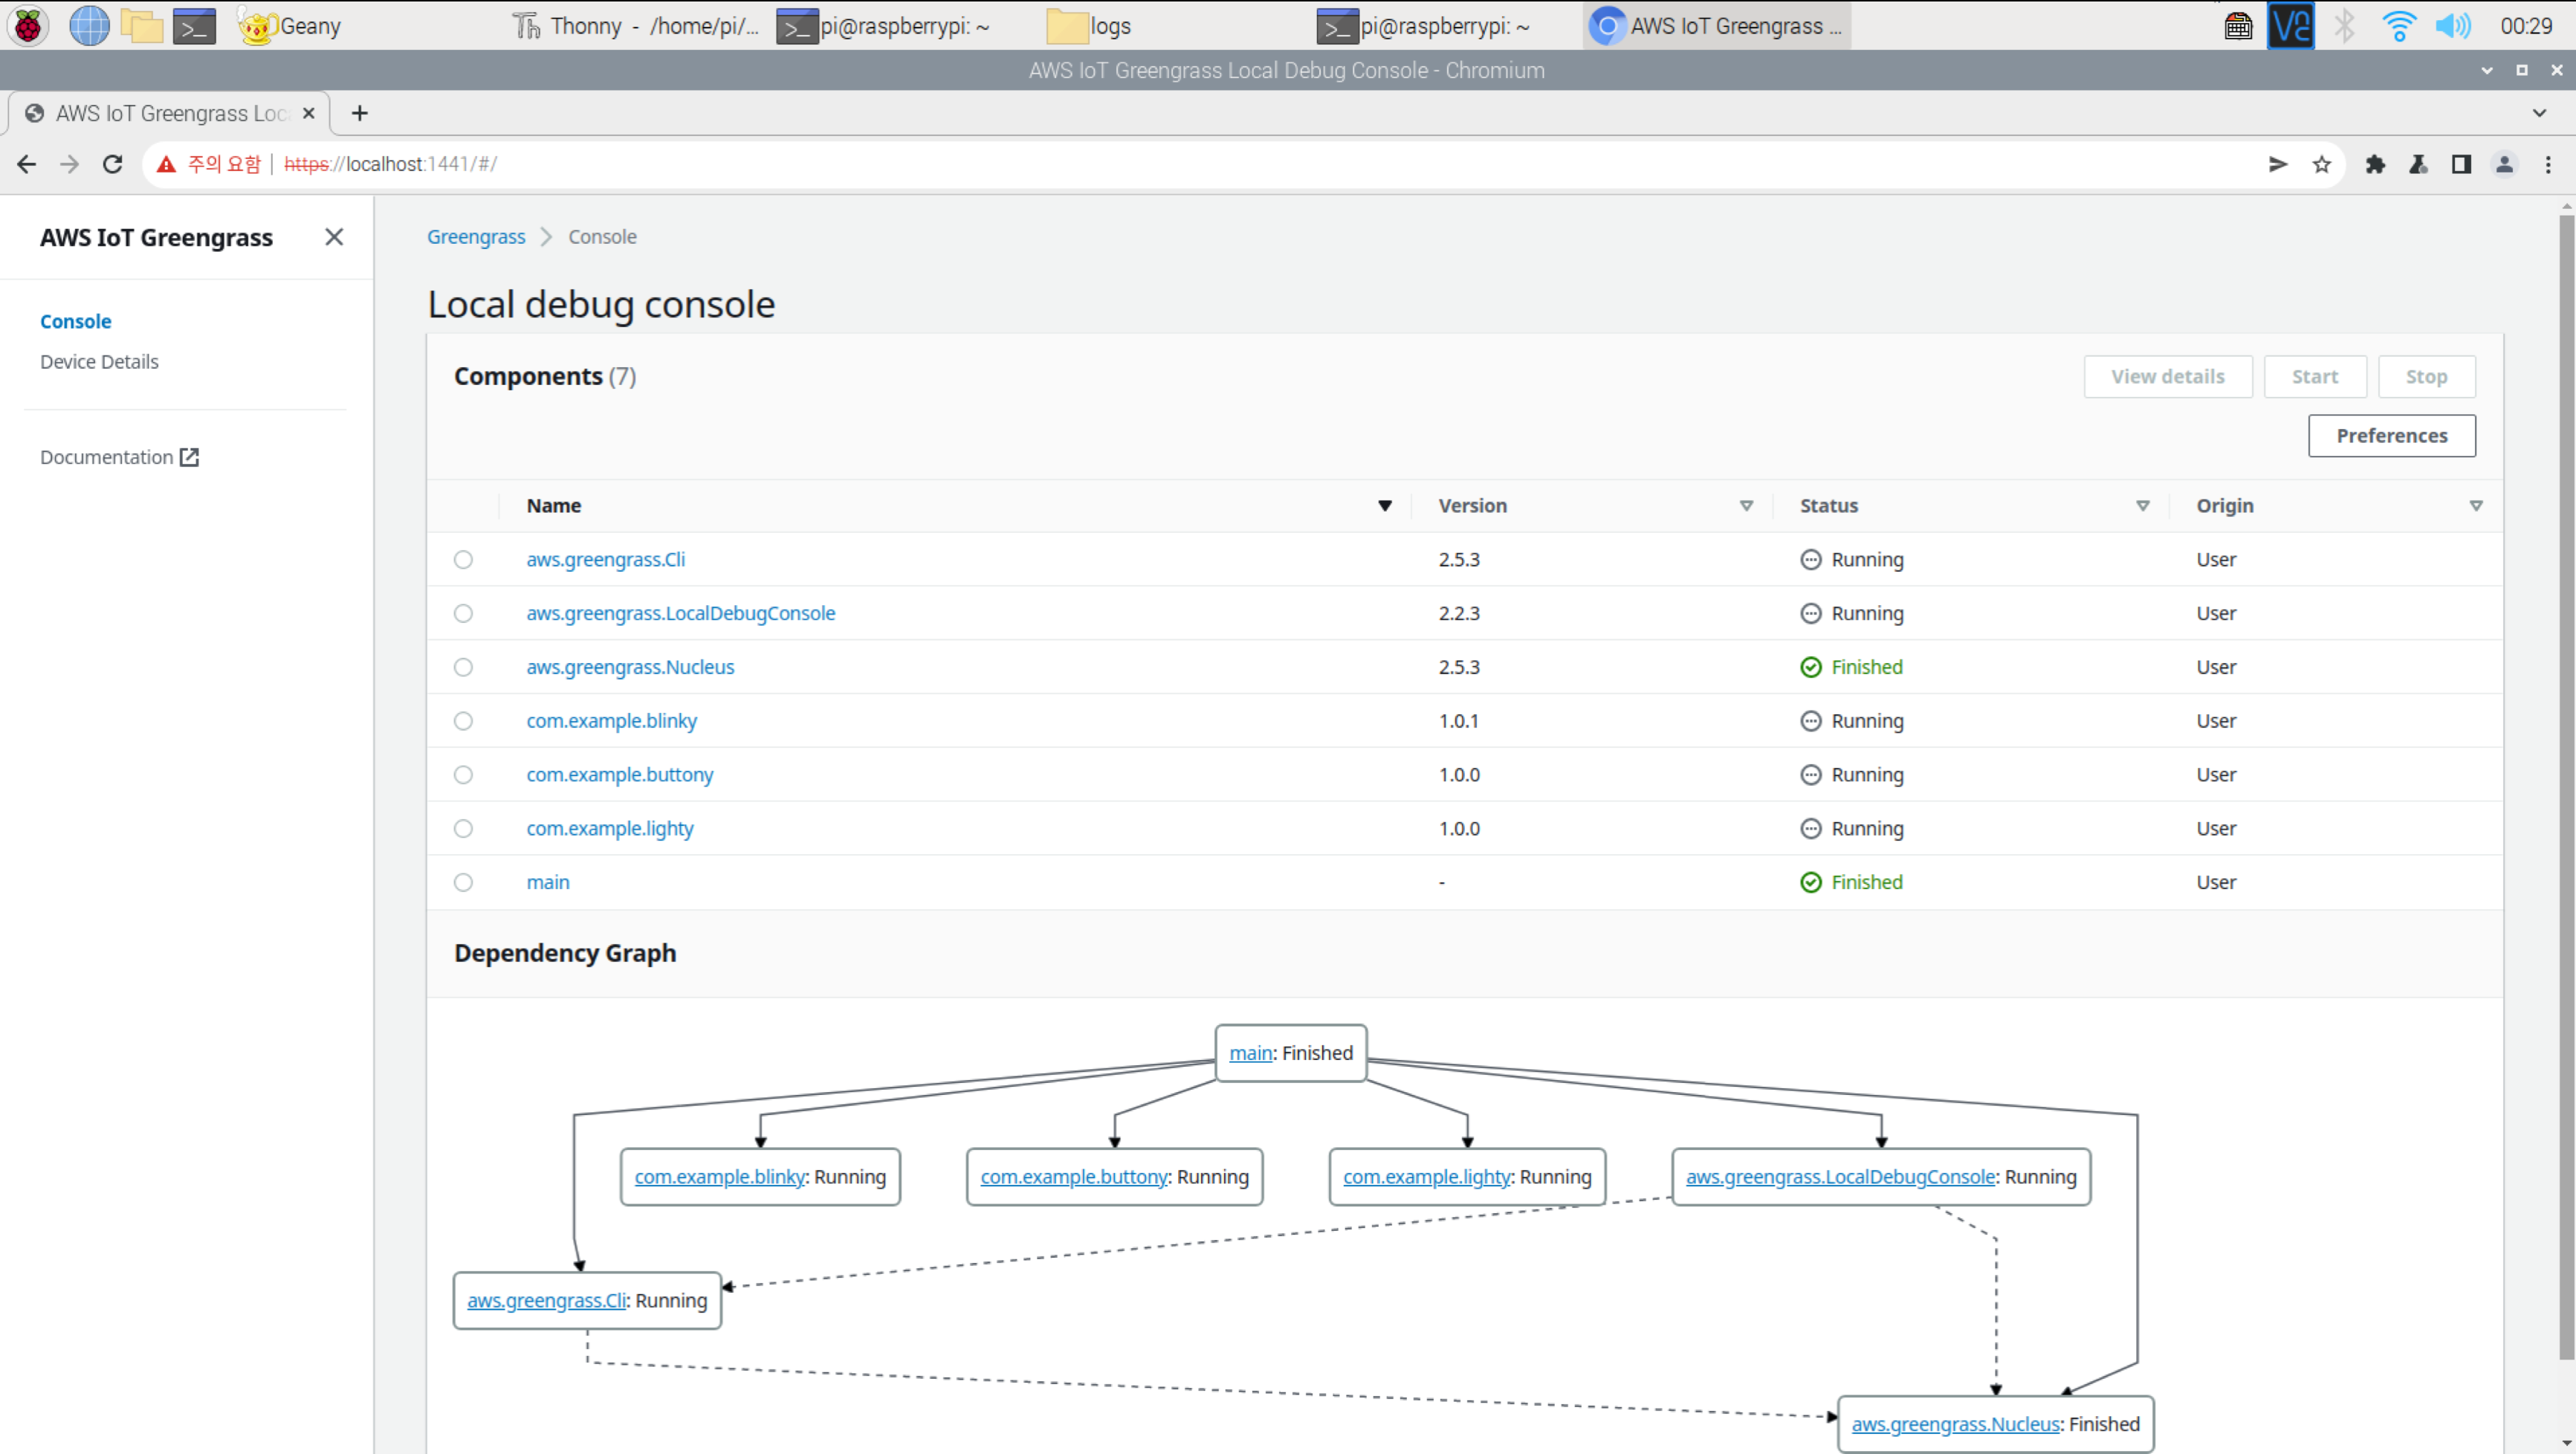This screenshot has height=1454, width=2576.
Task: Open the Raspberry Pi main menu
Action: click(28, 26)
